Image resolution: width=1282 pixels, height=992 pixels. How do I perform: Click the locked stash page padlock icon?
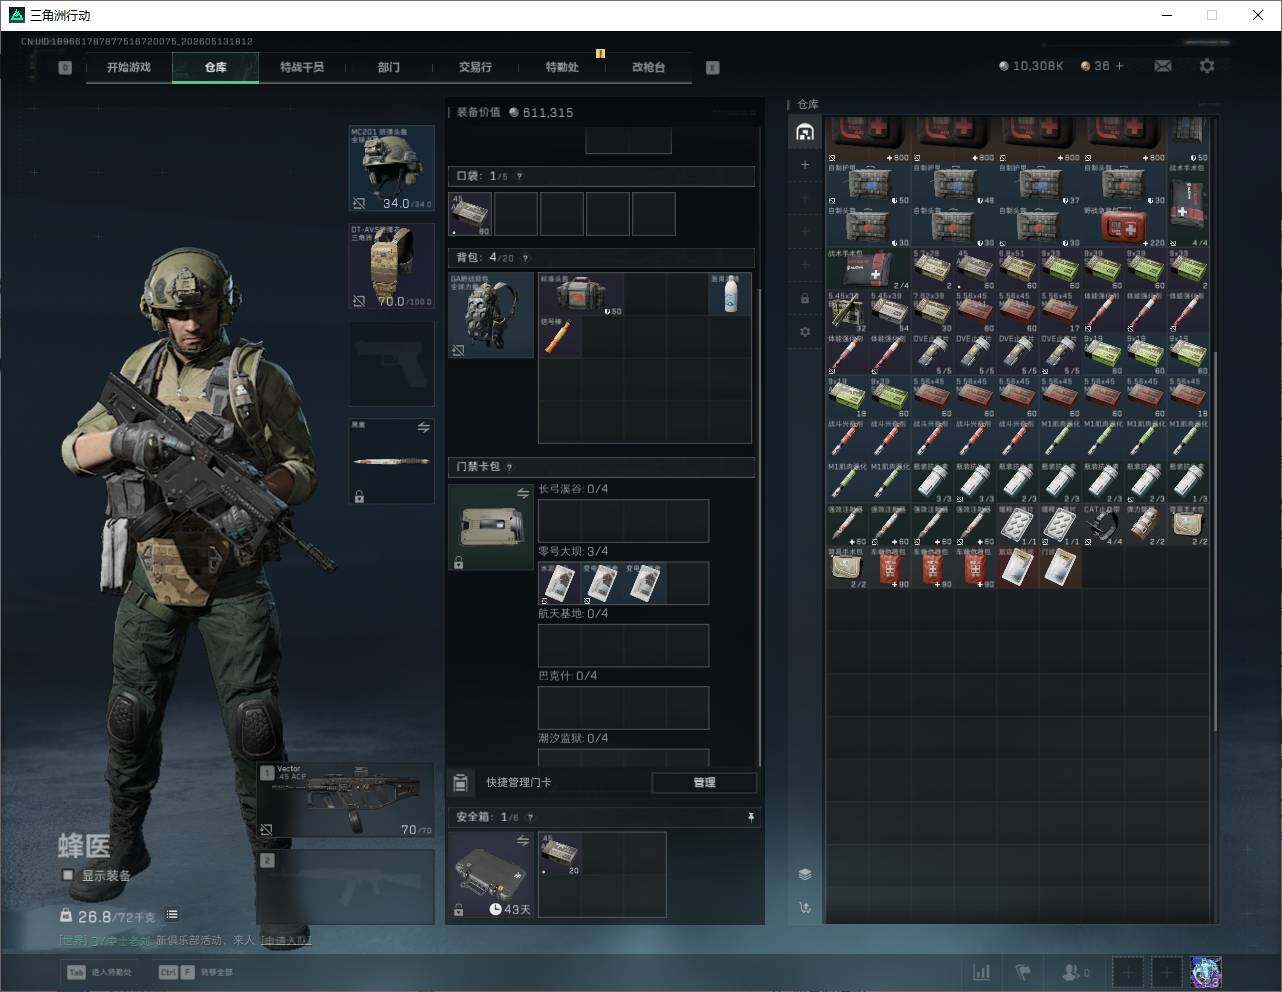(805, 298)
